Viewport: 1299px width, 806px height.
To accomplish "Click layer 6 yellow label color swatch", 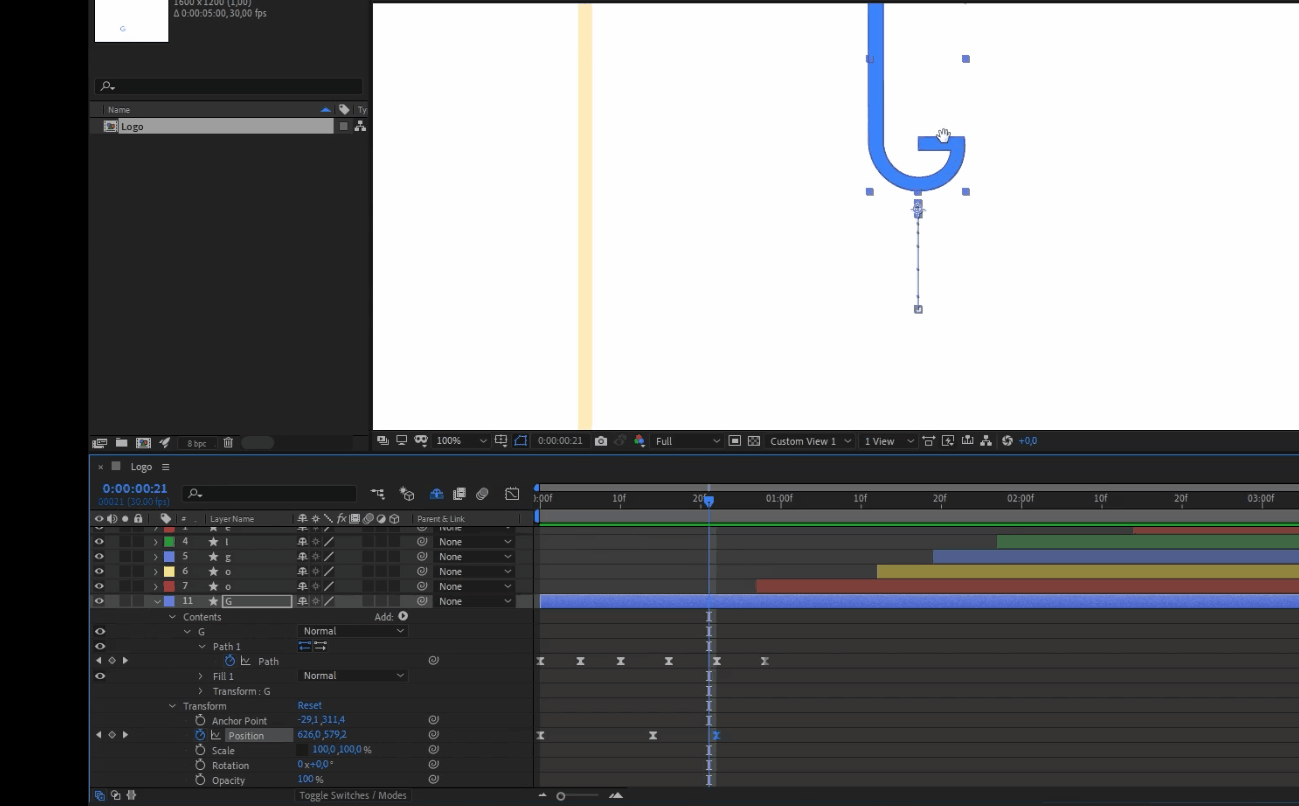I will (169, 572).
